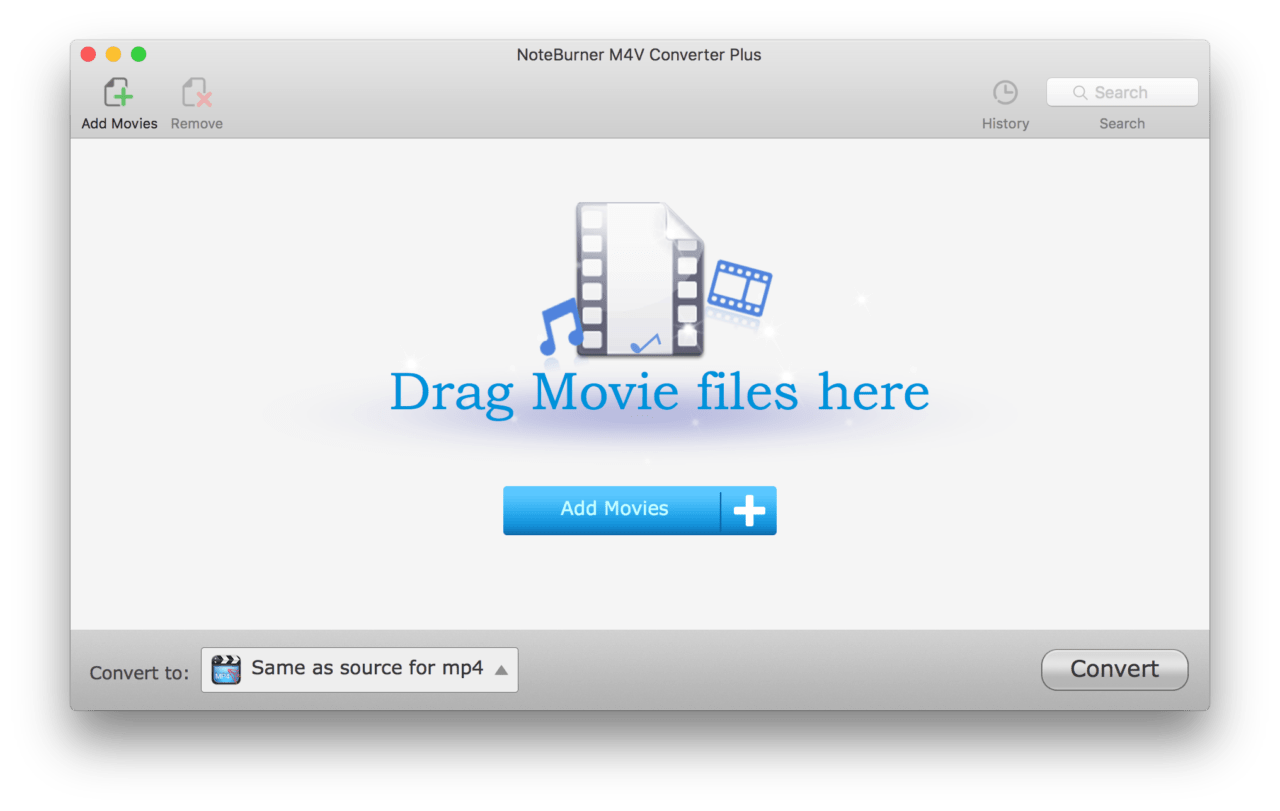Open the History clock icon
This screenshot has height=811, width=1280.
click(x=1005, y=93)
